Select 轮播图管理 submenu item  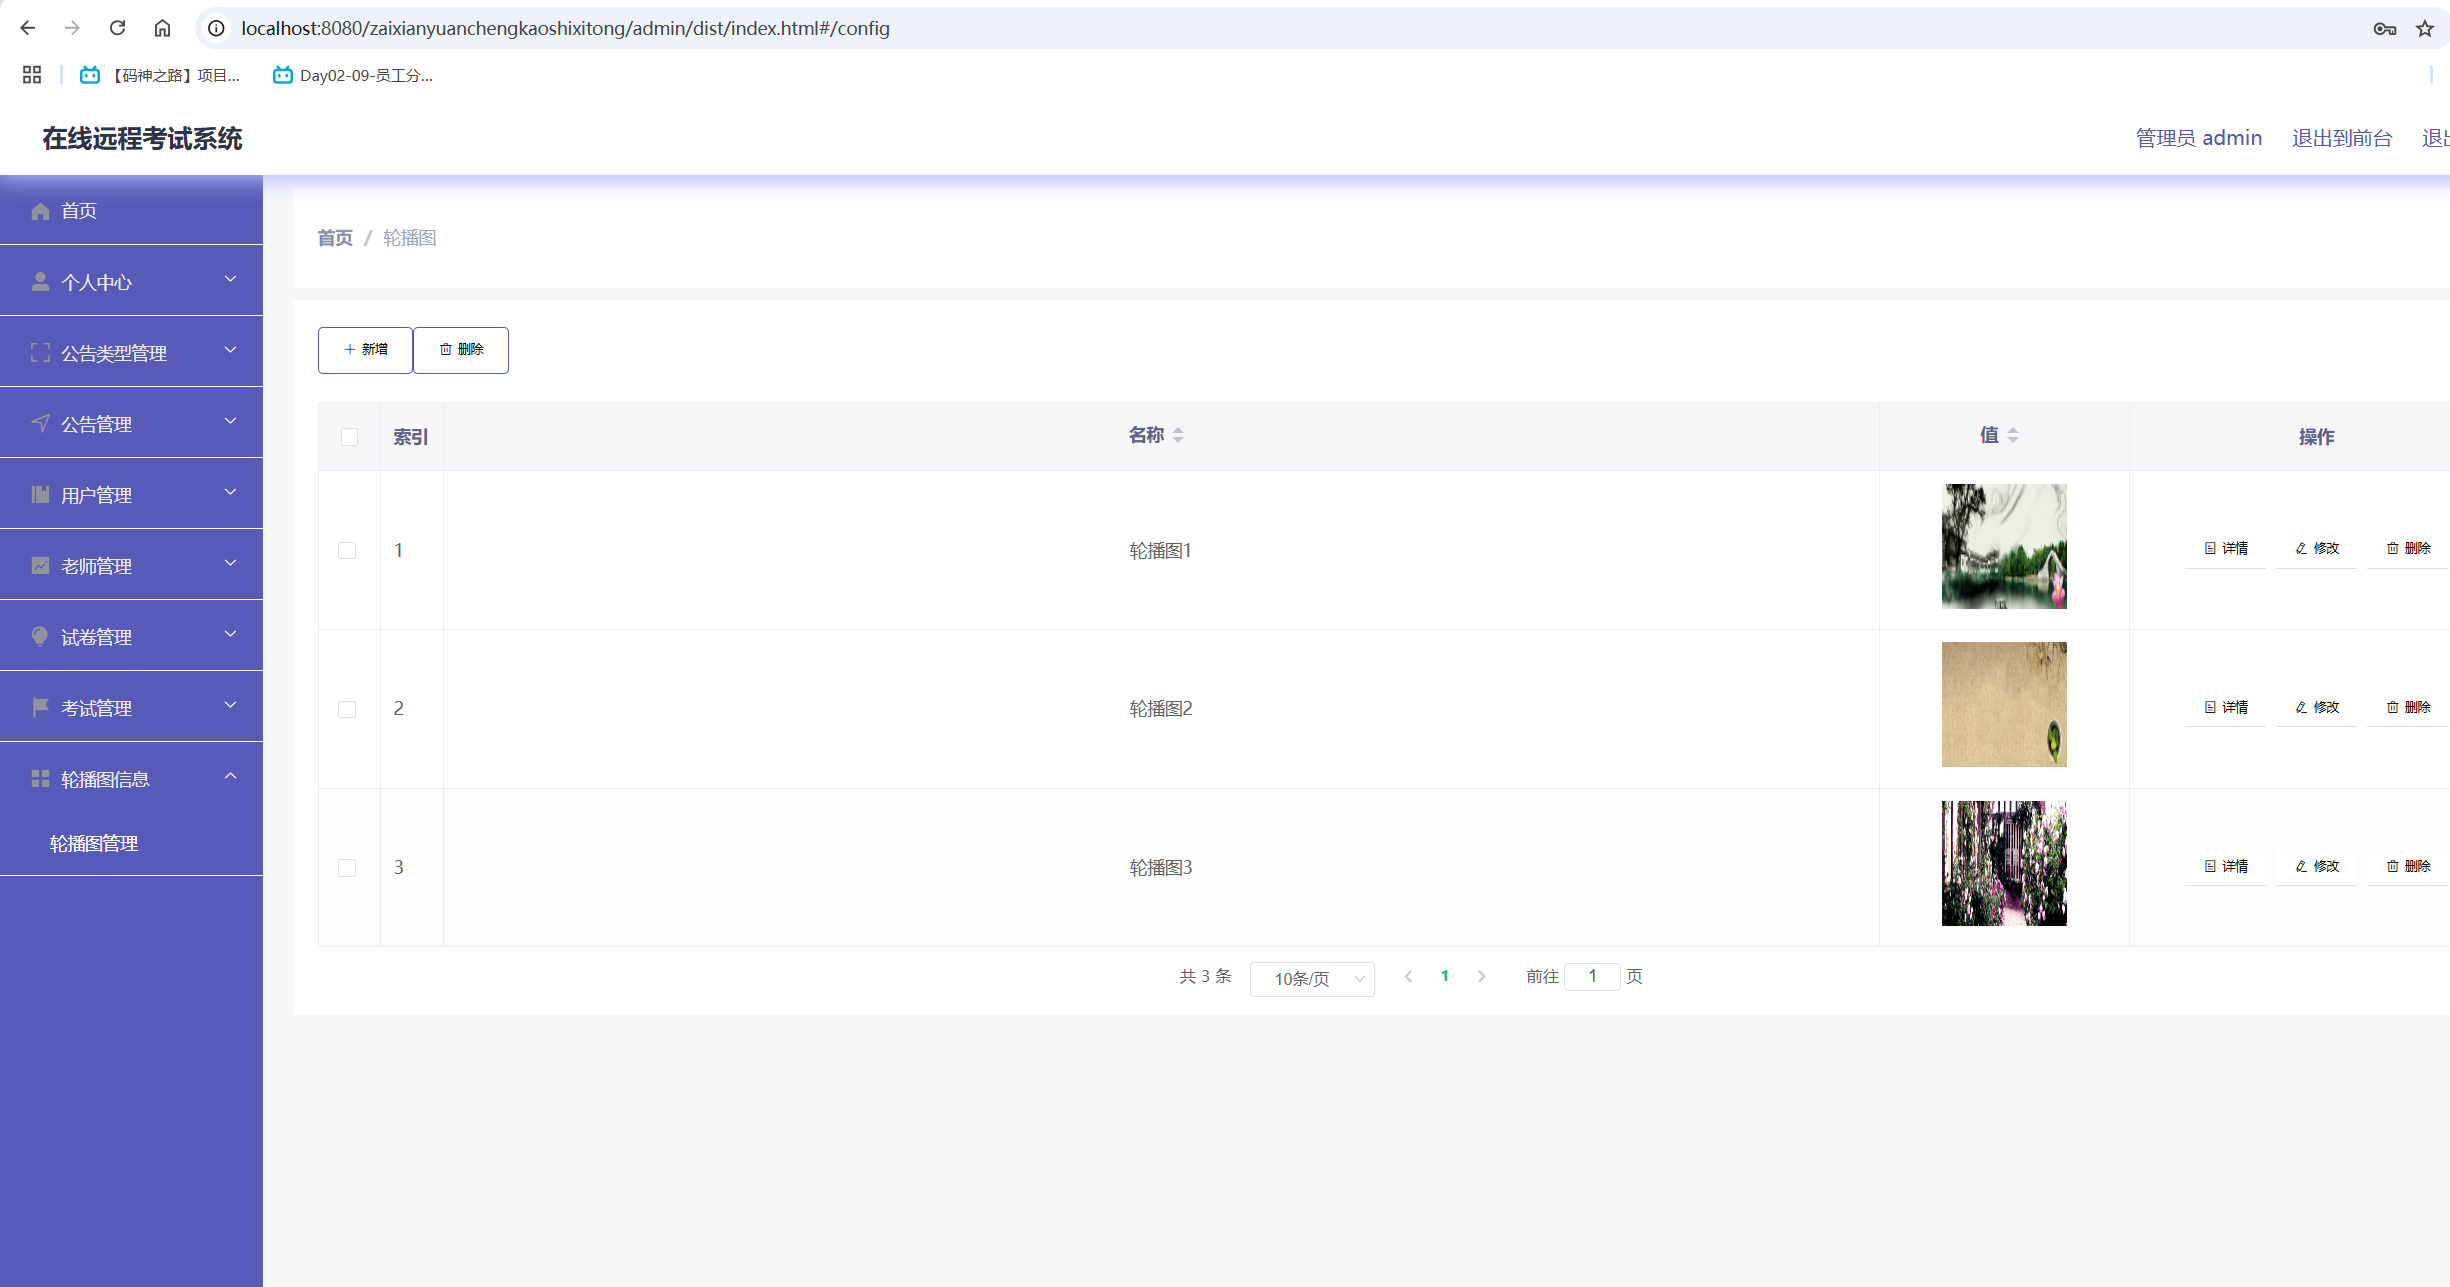(x=94, y=843)
